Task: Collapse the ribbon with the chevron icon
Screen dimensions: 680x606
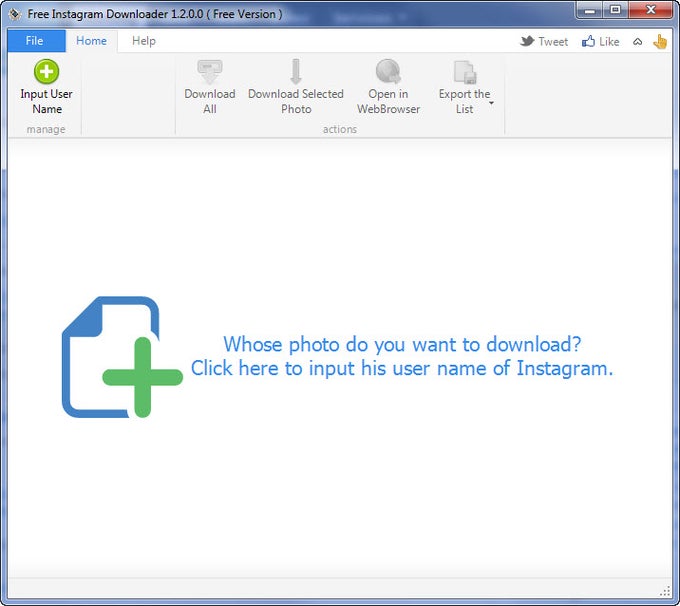Action: [638, 42]
